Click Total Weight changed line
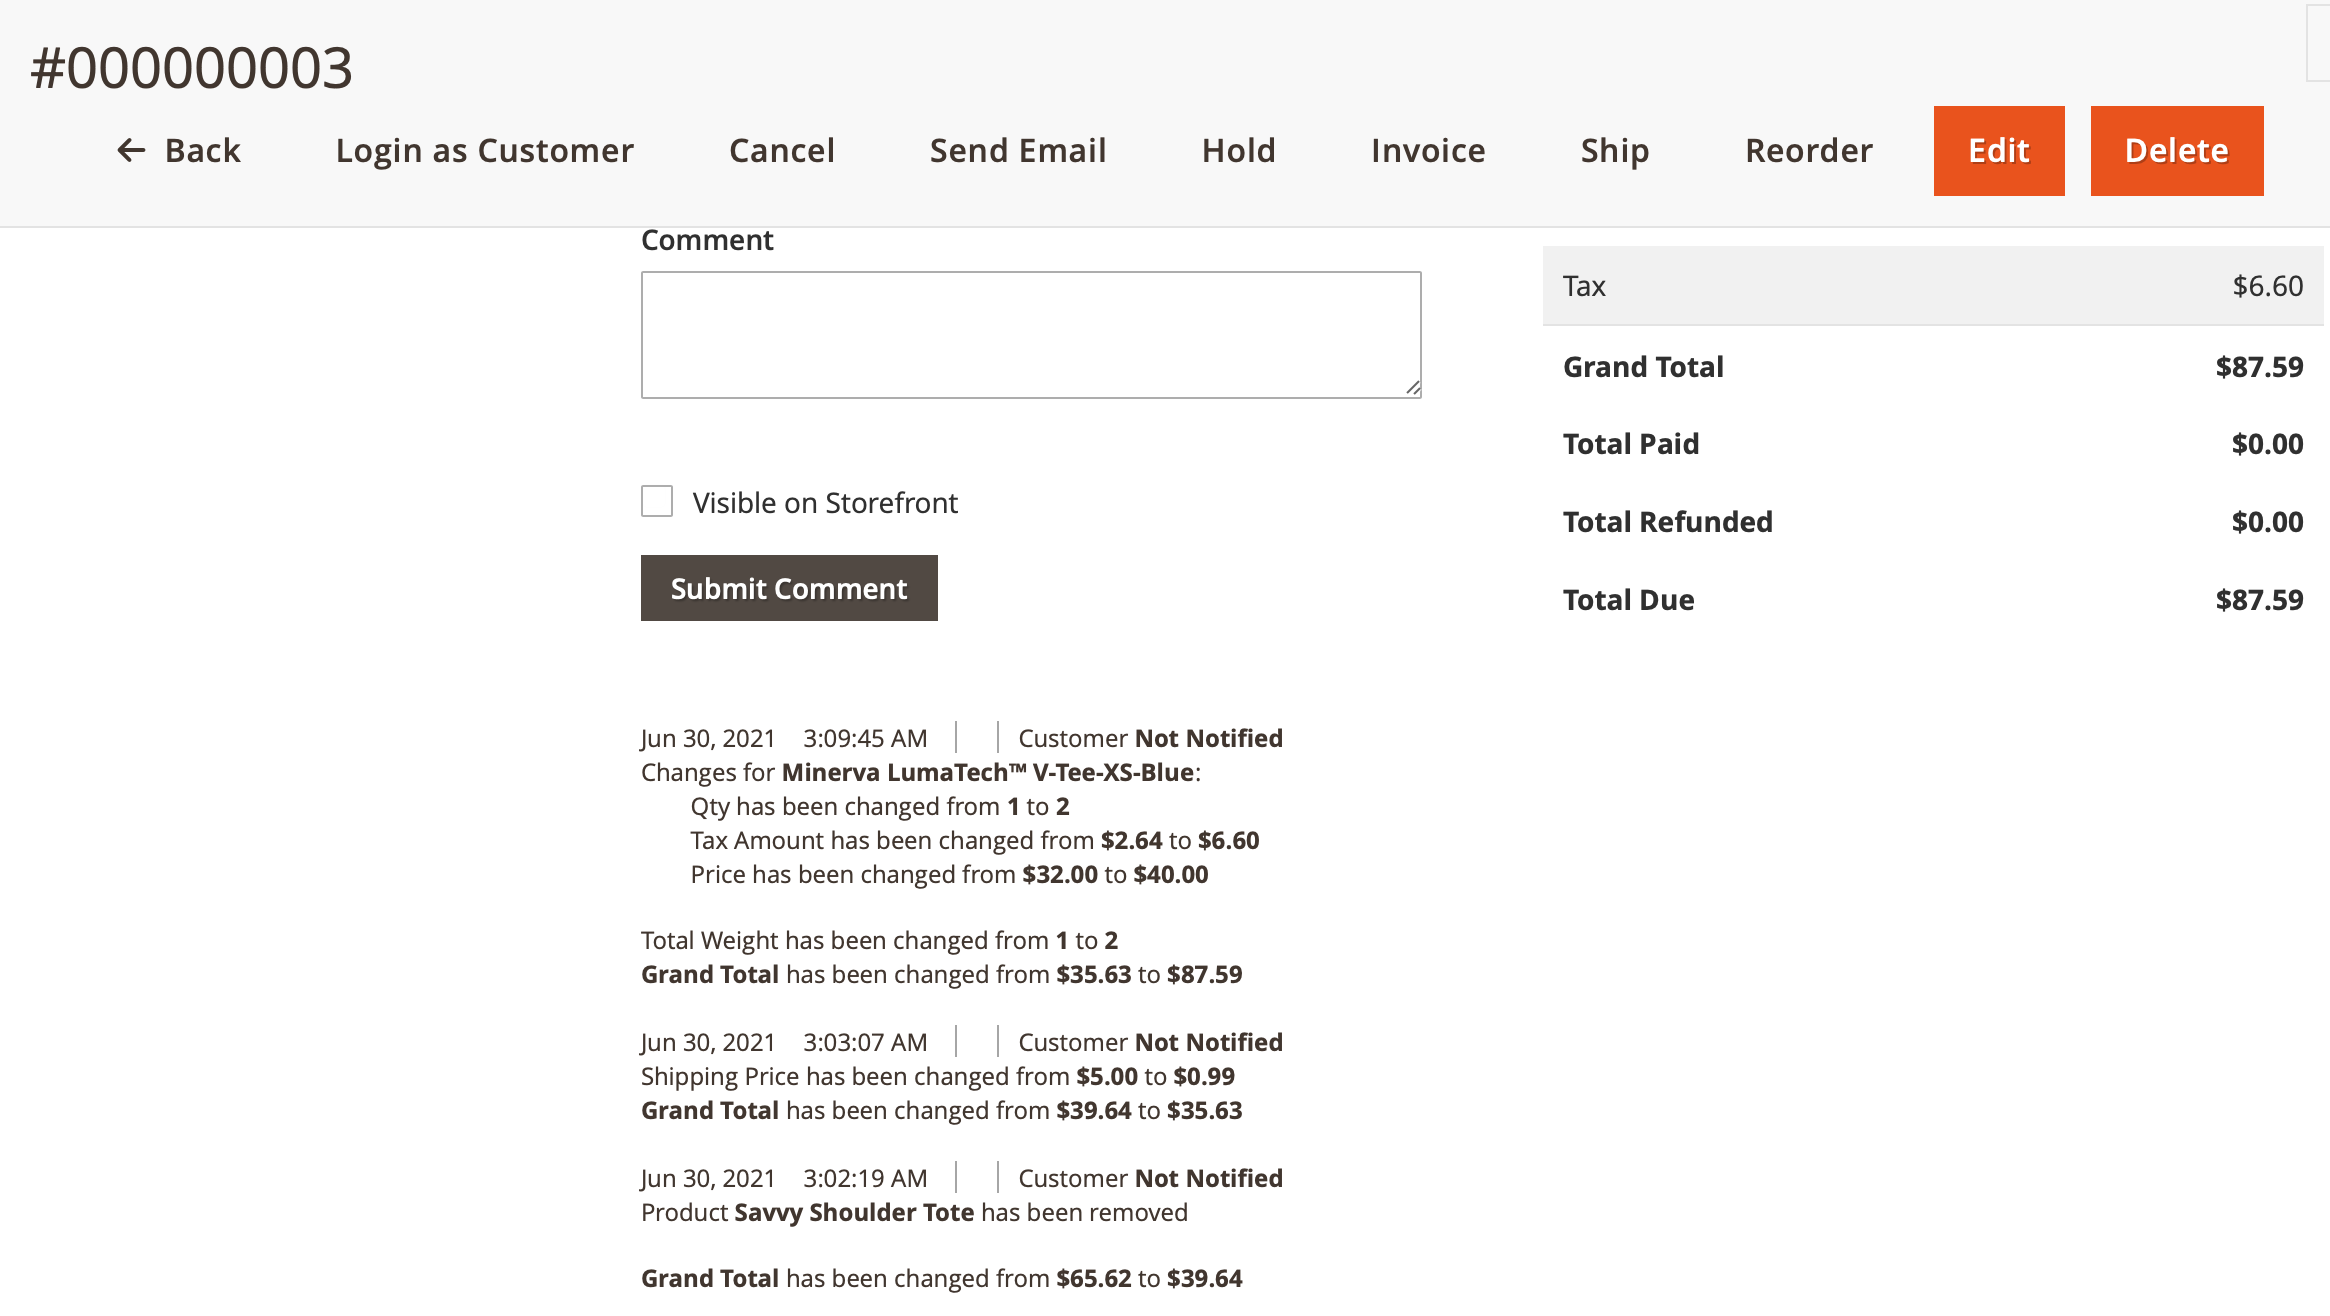Screen dimensions: 2330x1316 point(880,940)
